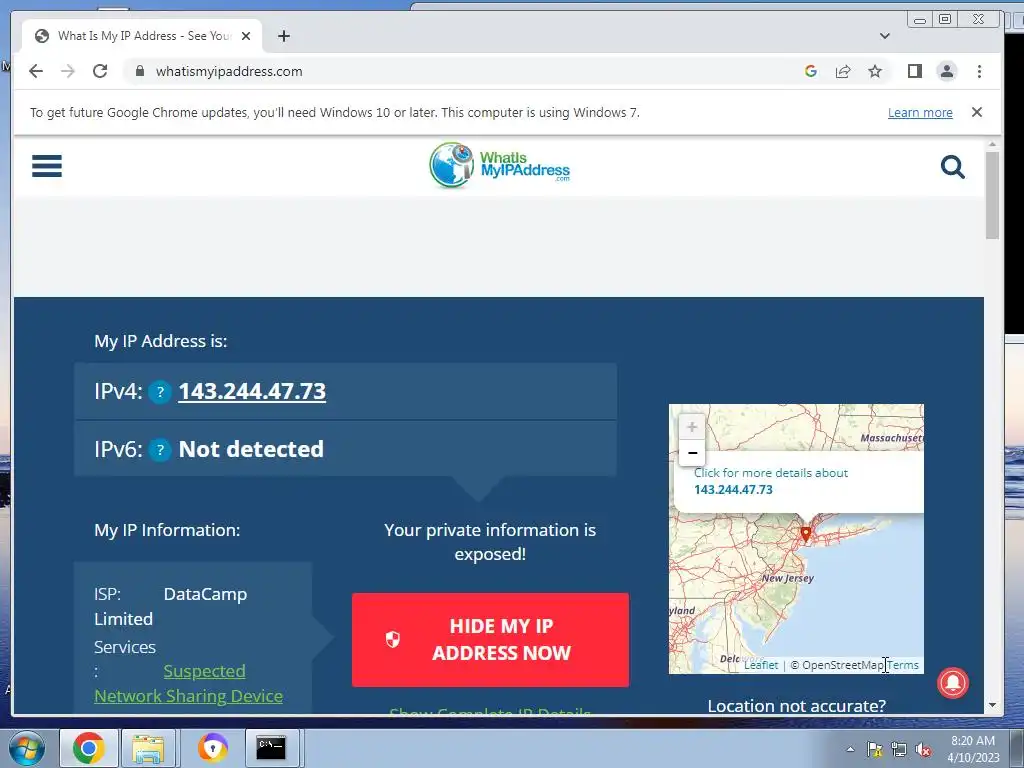Open the taskbar clock 8:20 AM
The width and height of the screenshot is (1024, 768).
point(973,749)
